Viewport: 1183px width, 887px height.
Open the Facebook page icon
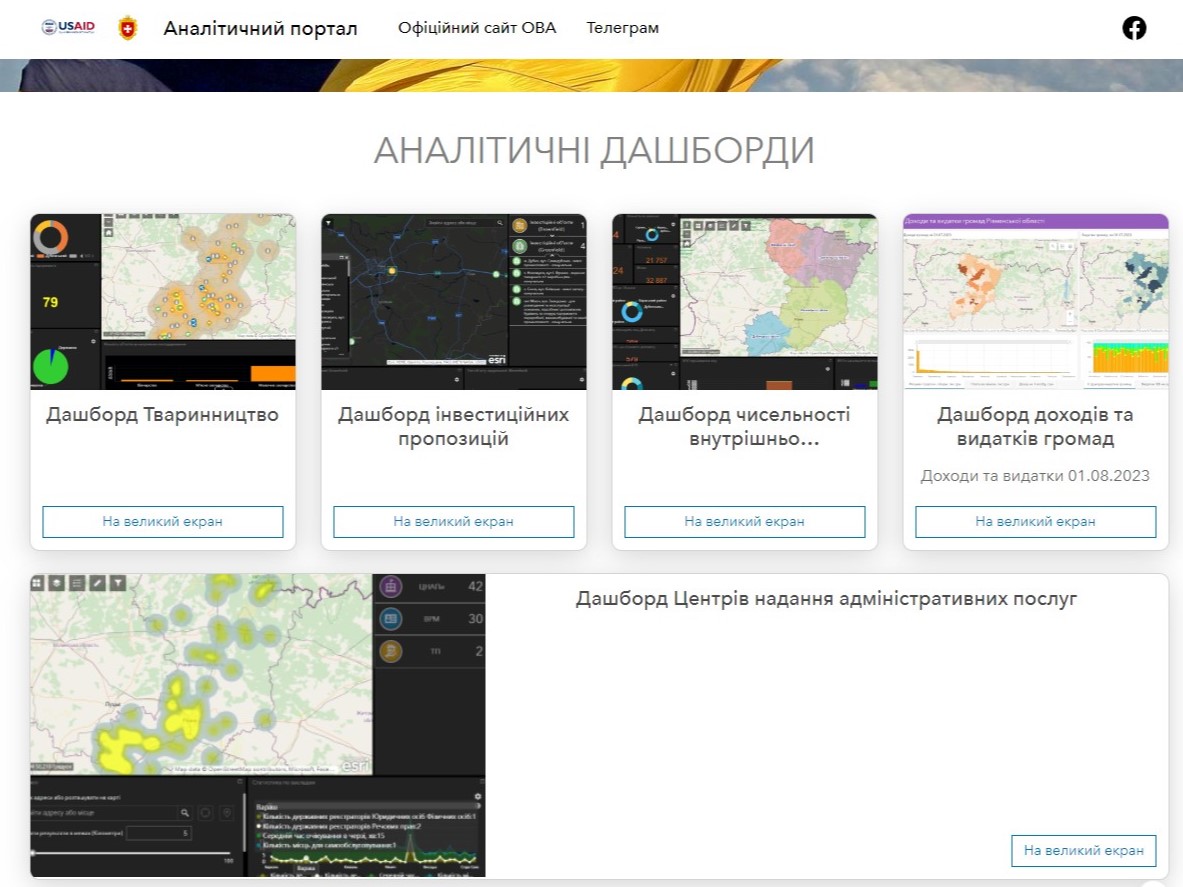point(1134,28)
